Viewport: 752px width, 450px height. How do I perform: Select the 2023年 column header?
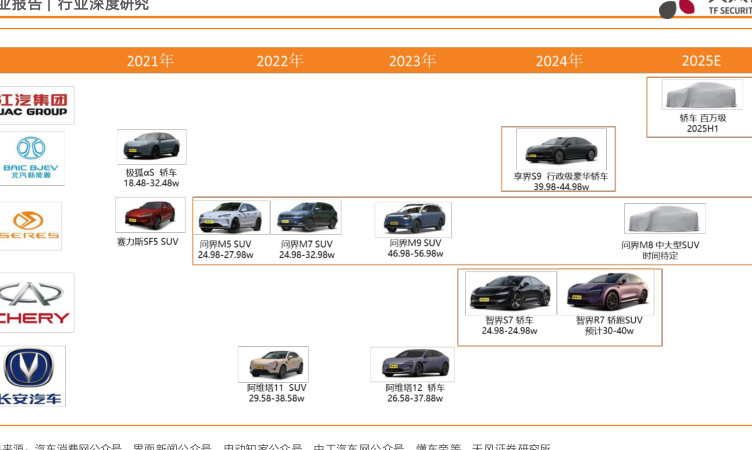click(x=412, y=61)
